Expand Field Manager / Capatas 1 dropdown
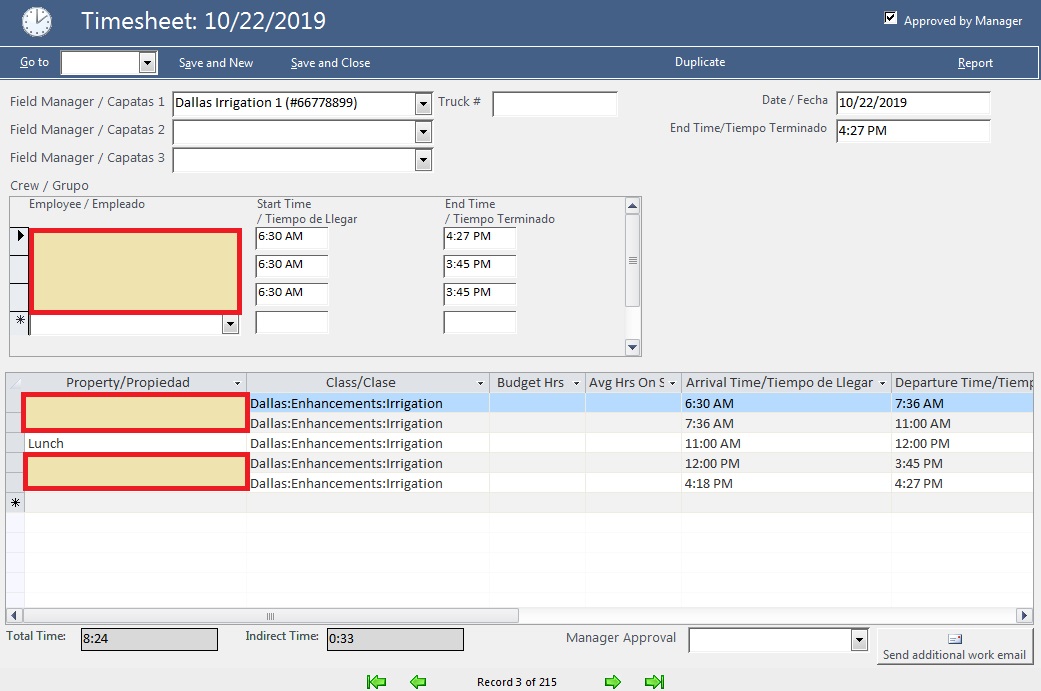 [x=424, y=104]
